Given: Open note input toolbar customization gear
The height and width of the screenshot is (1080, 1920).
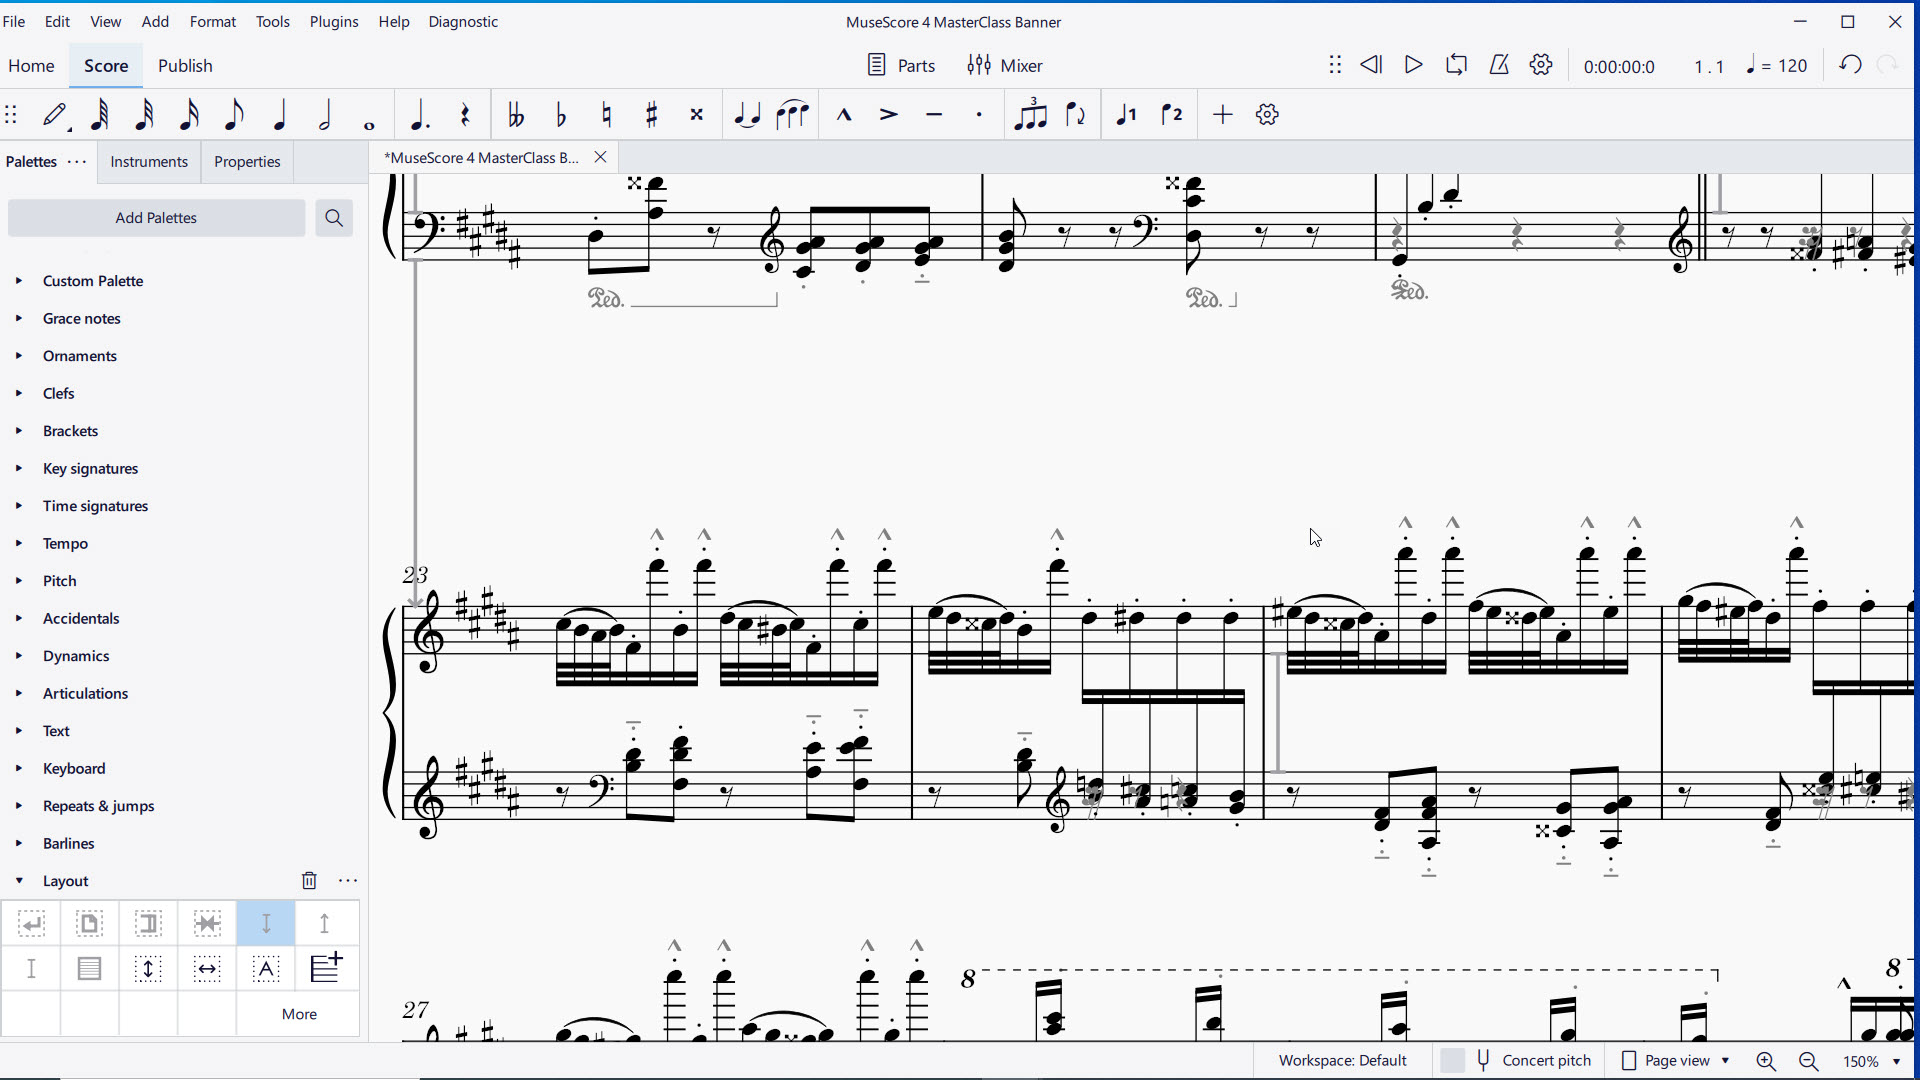Looking at the screenshot, I should (1267, 115).
